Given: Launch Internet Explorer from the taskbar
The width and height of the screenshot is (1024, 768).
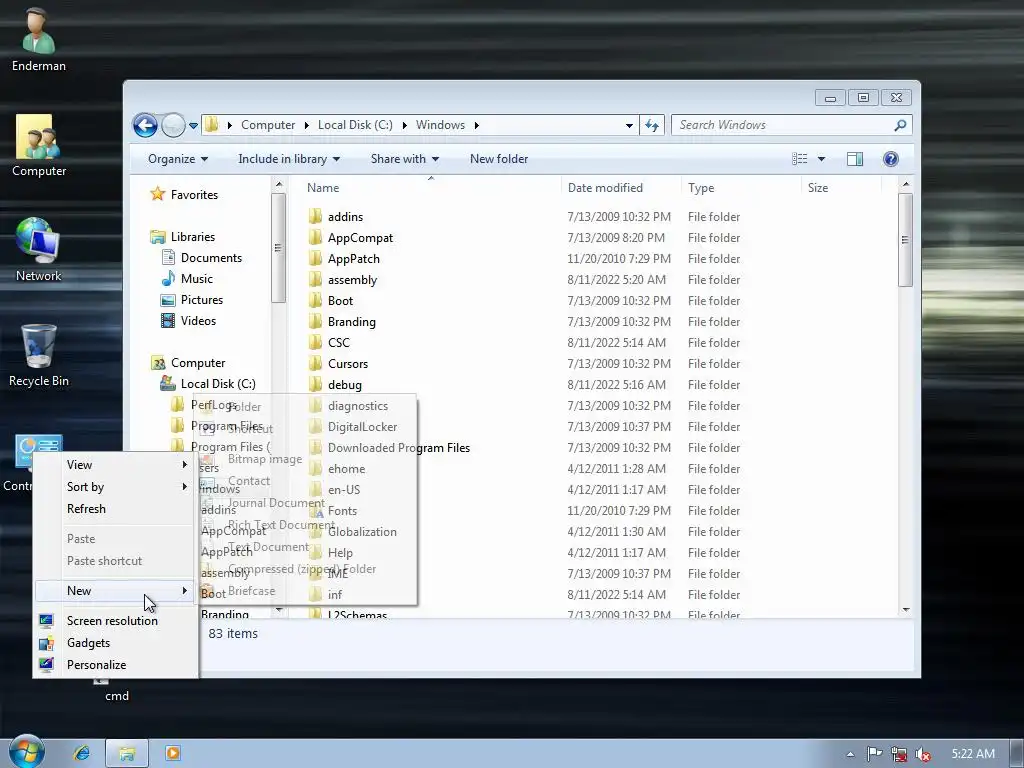Looking at the screenshot, I should point(81,753).
